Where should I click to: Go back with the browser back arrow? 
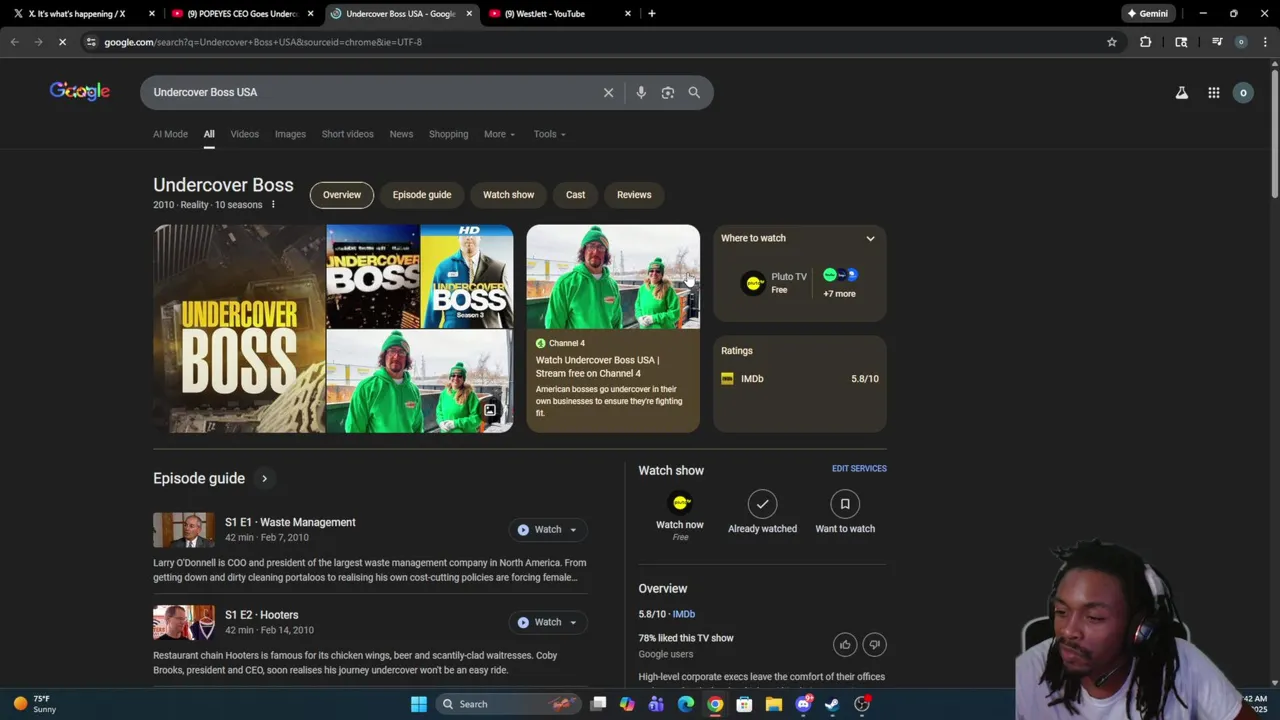pyautogui.click(x=14, y=42)
